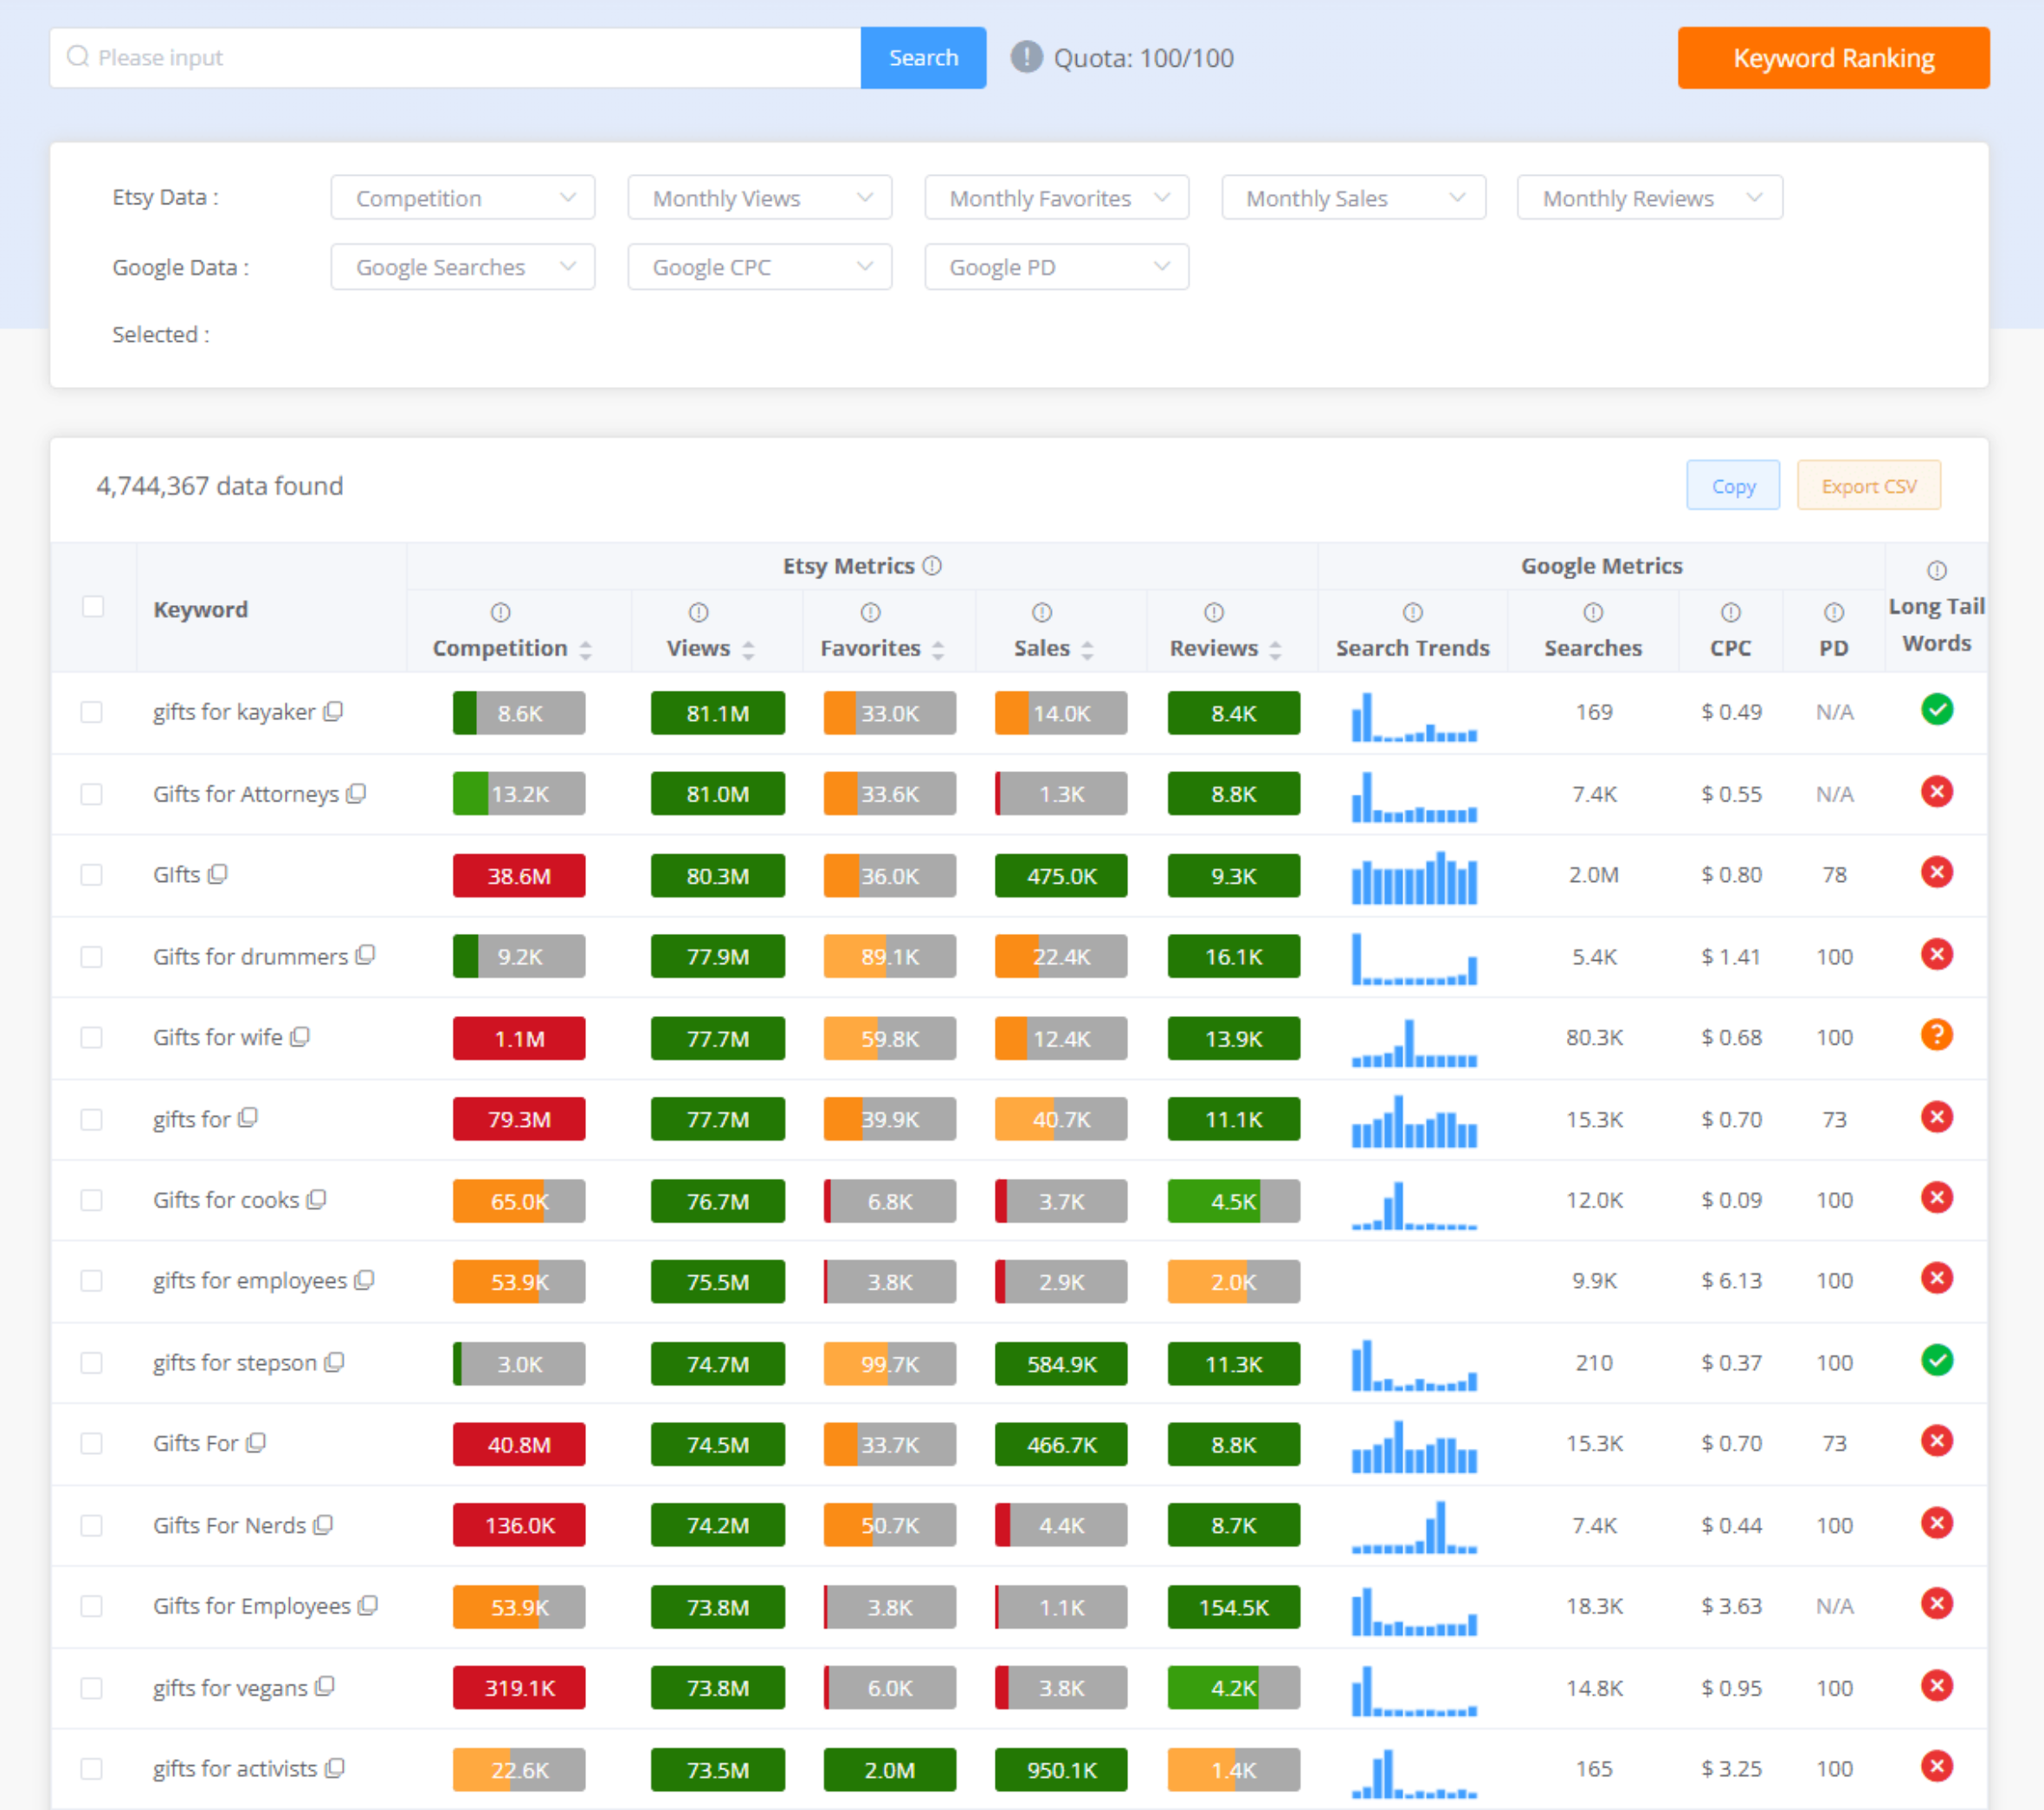
Task: Click green long-tail checkmark for gifts for stepson
Action: coord(1936,1360)
